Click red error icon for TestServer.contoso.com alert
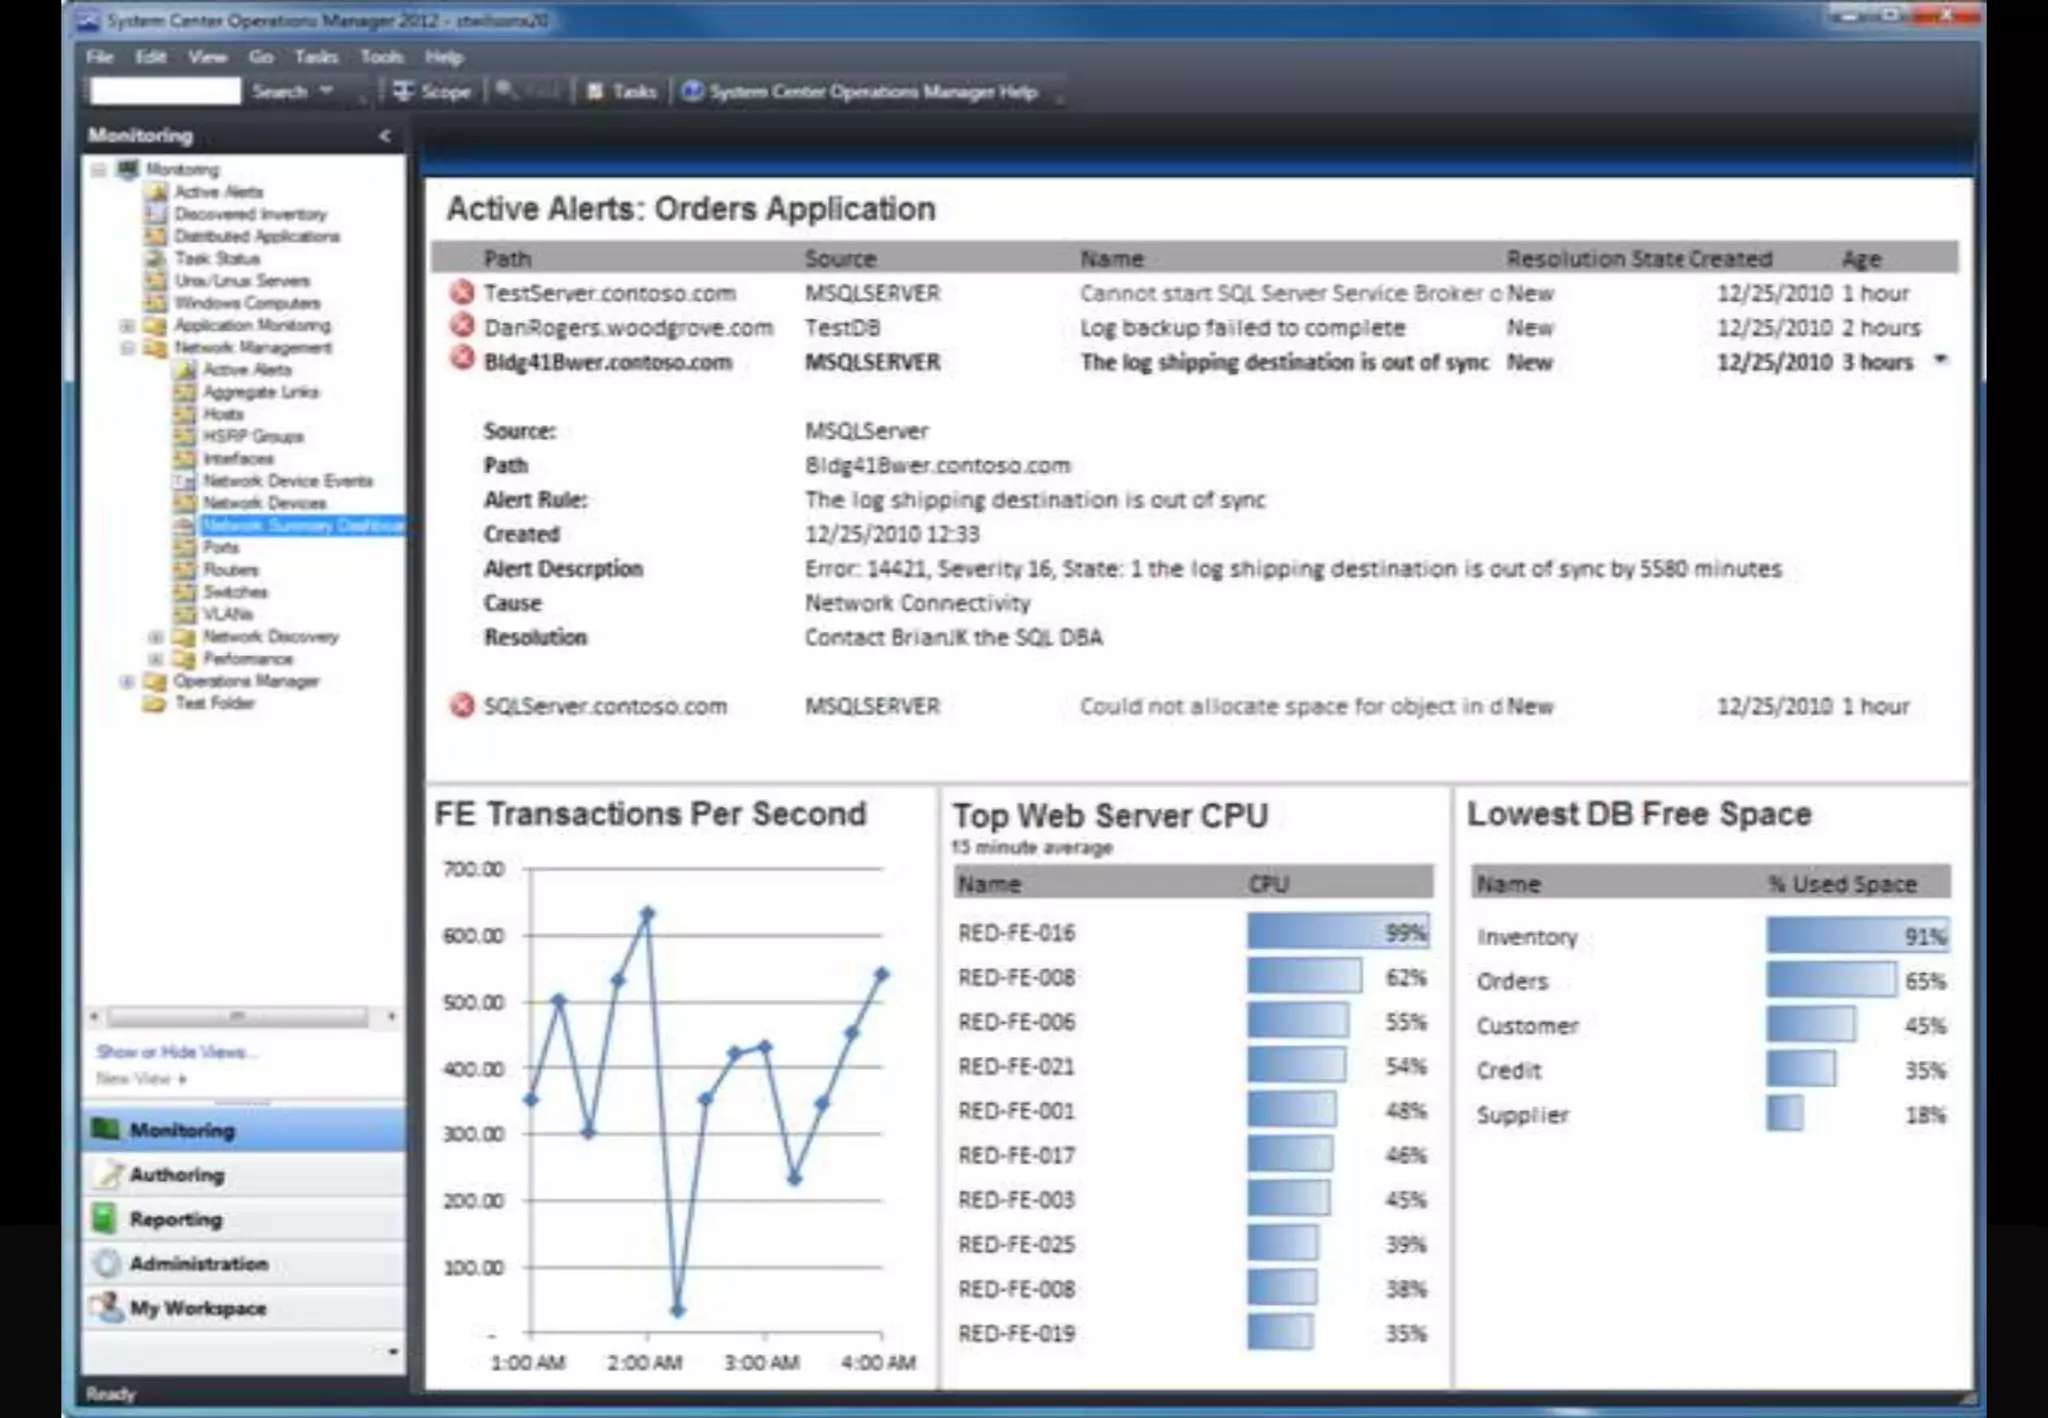 click(462, 293)
